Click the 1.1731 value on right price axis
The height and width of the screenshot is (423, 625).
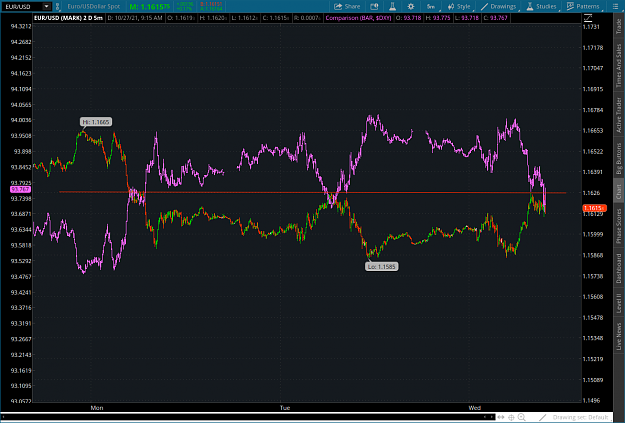592,27
